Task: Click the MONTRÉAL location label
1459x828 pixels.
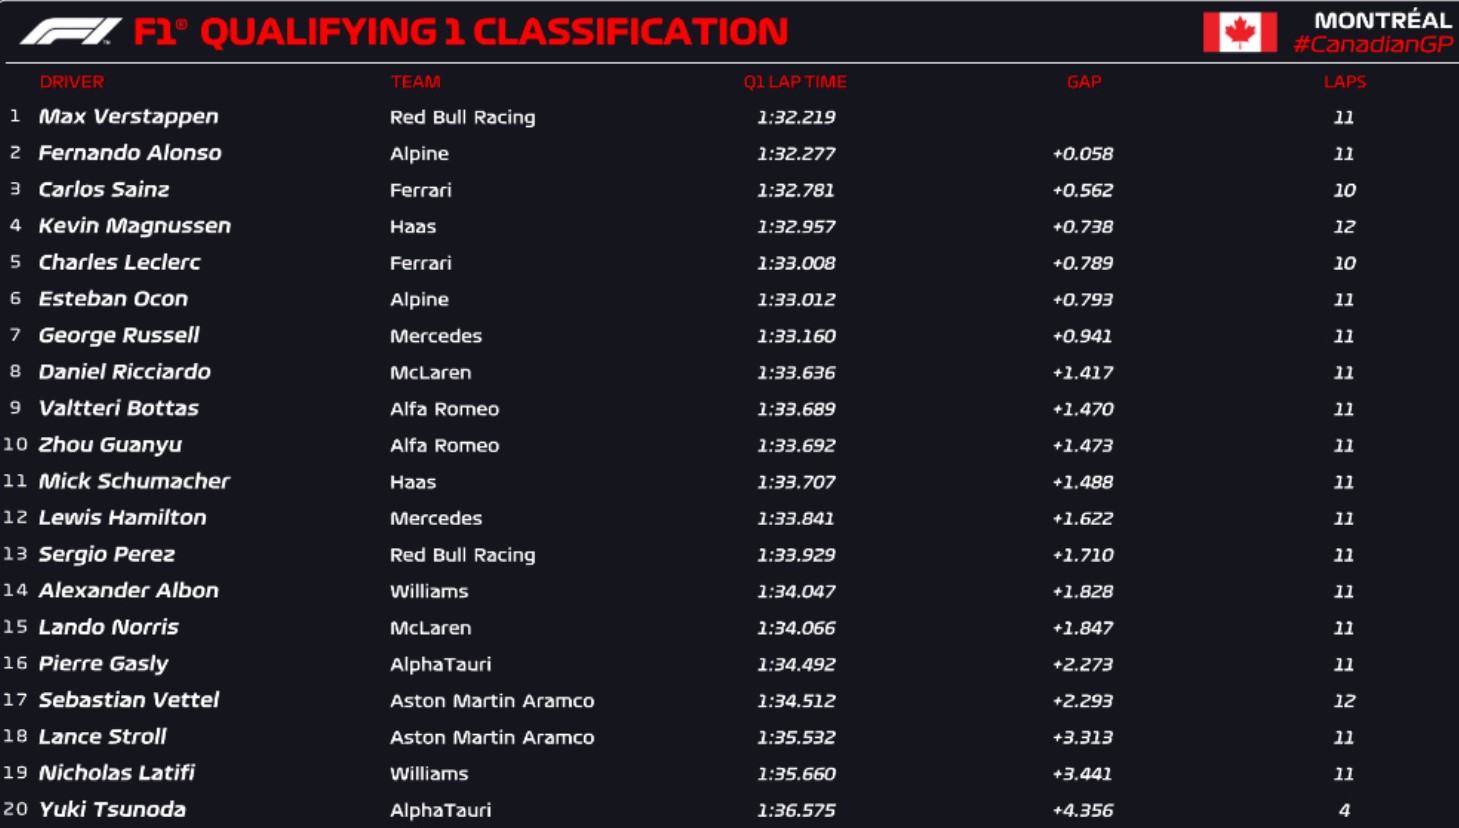Action: point(1382,20)
